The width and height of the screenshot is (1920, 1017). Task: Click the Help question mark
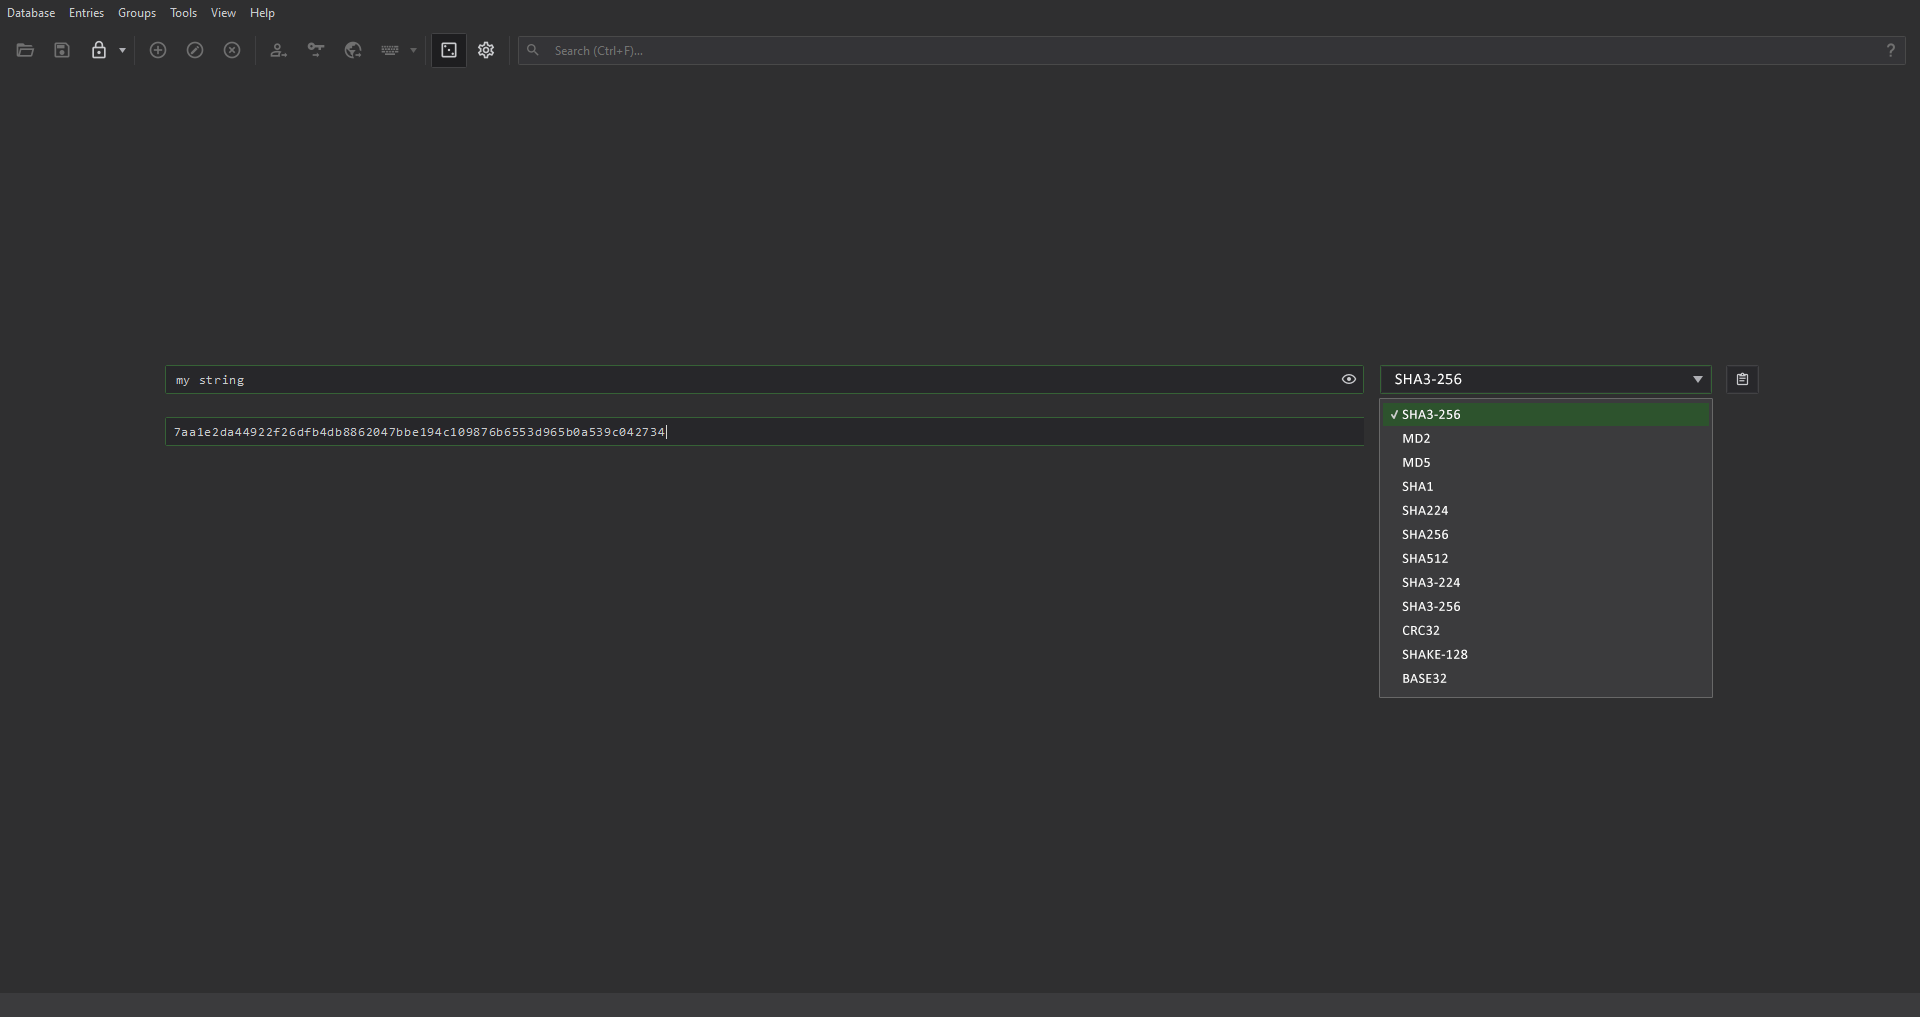click(1891, 50)
